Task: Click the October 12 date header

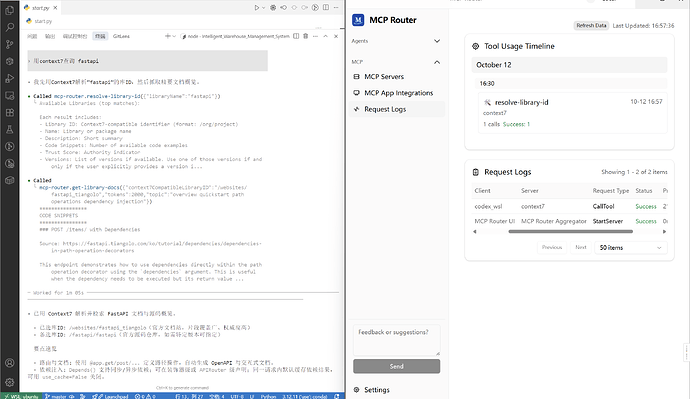Action: pos(569,65)
